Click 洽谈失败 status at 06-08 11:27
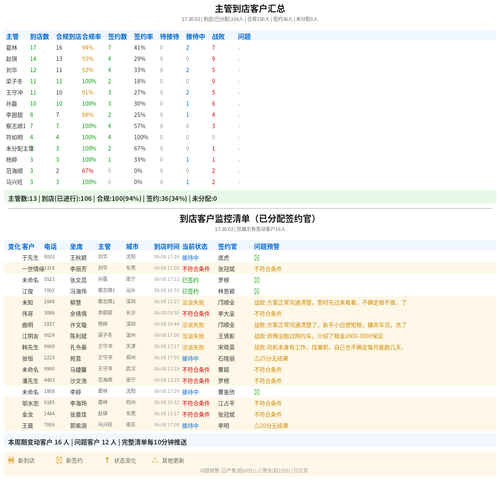Screen dimensions: 500x493 [193, 303]
